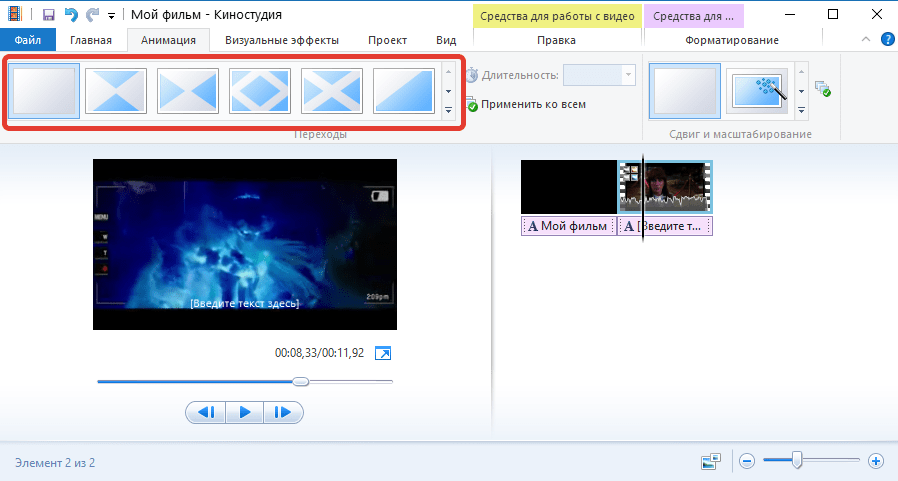Click the timeline zoom slider handle
The height and width of the screenshot is (481, 898).
point(797,460)
